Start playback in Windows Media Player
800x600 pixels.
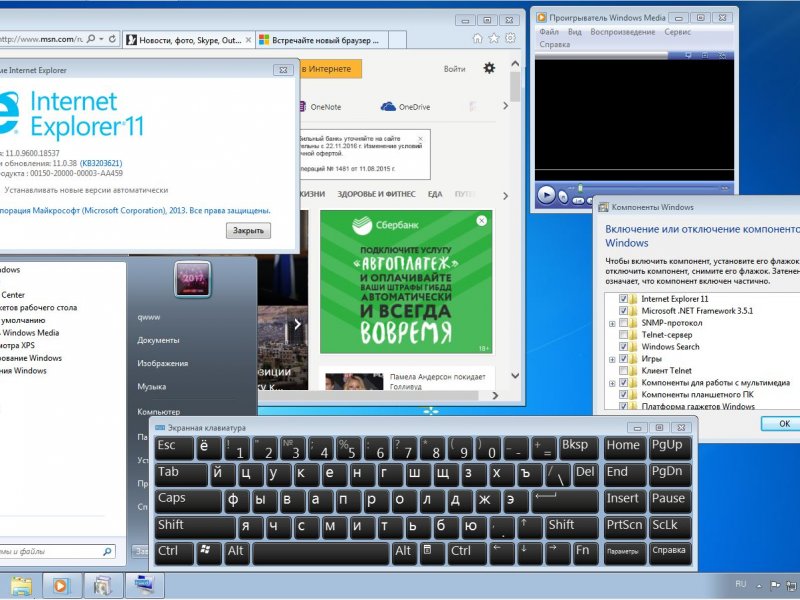click(546, 195)
